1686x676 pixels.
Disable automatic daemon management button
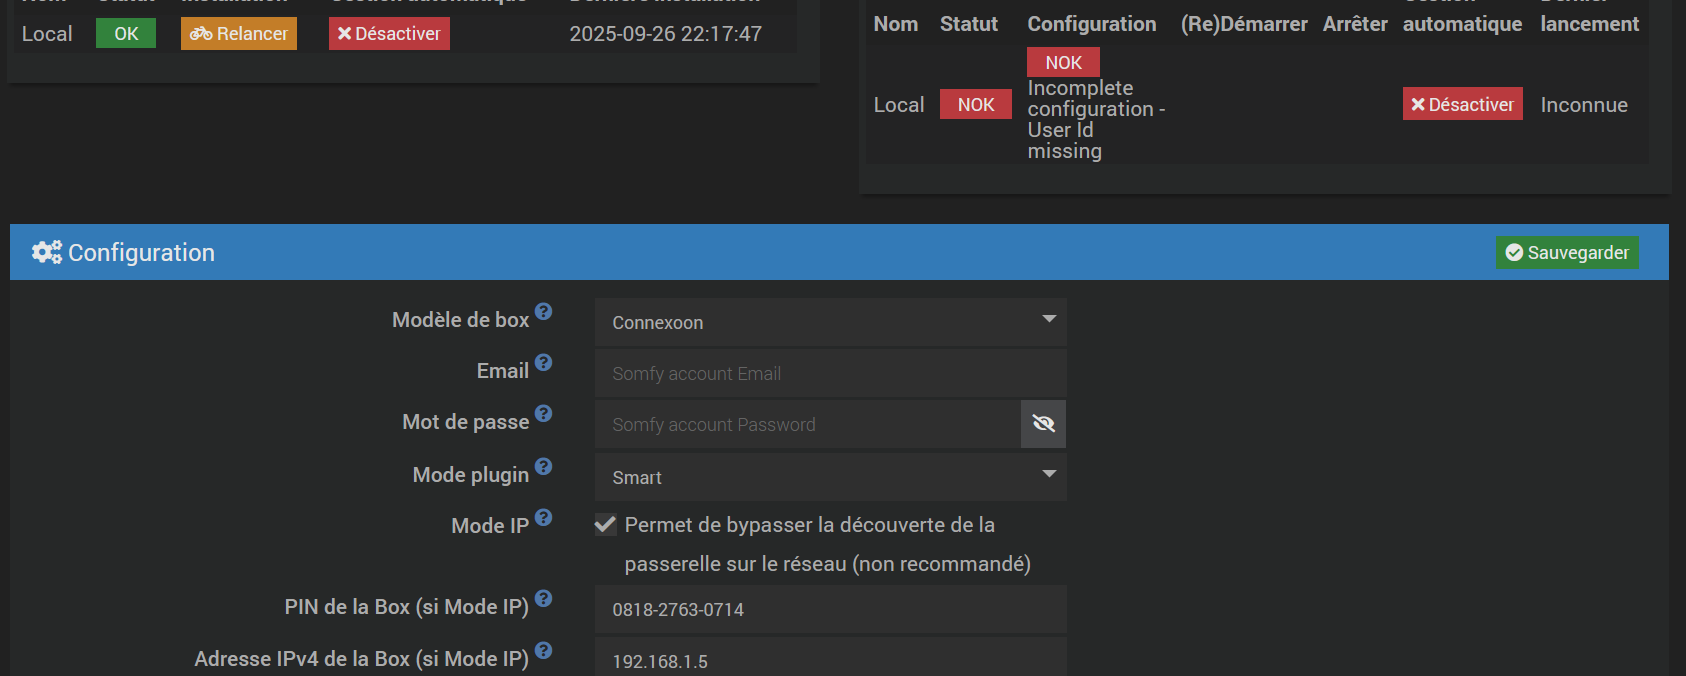tap(1462, 104)
